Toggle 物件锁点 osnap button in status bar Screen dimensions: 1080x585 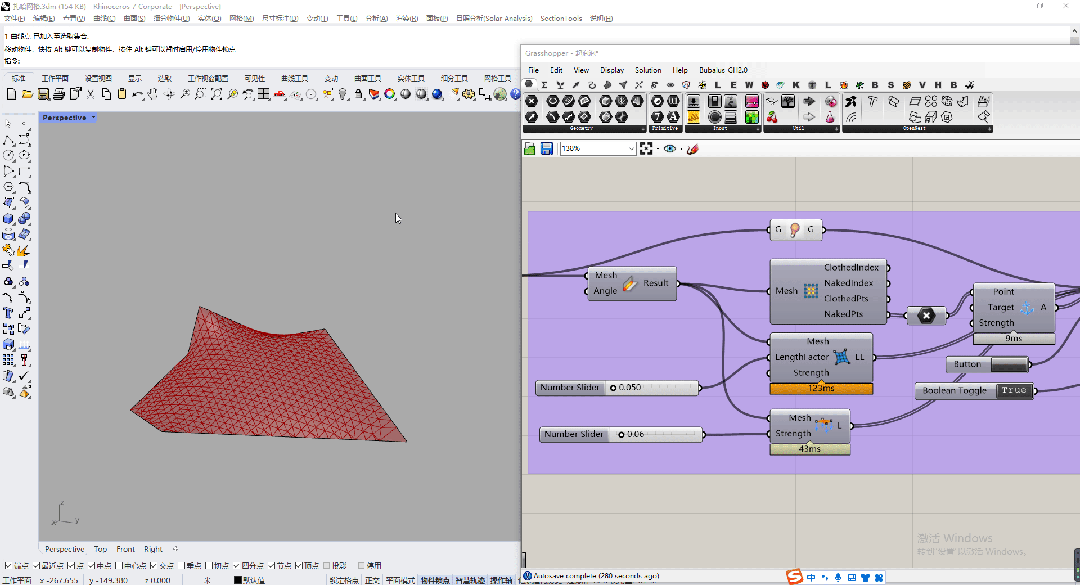click(x=435, y=580)
